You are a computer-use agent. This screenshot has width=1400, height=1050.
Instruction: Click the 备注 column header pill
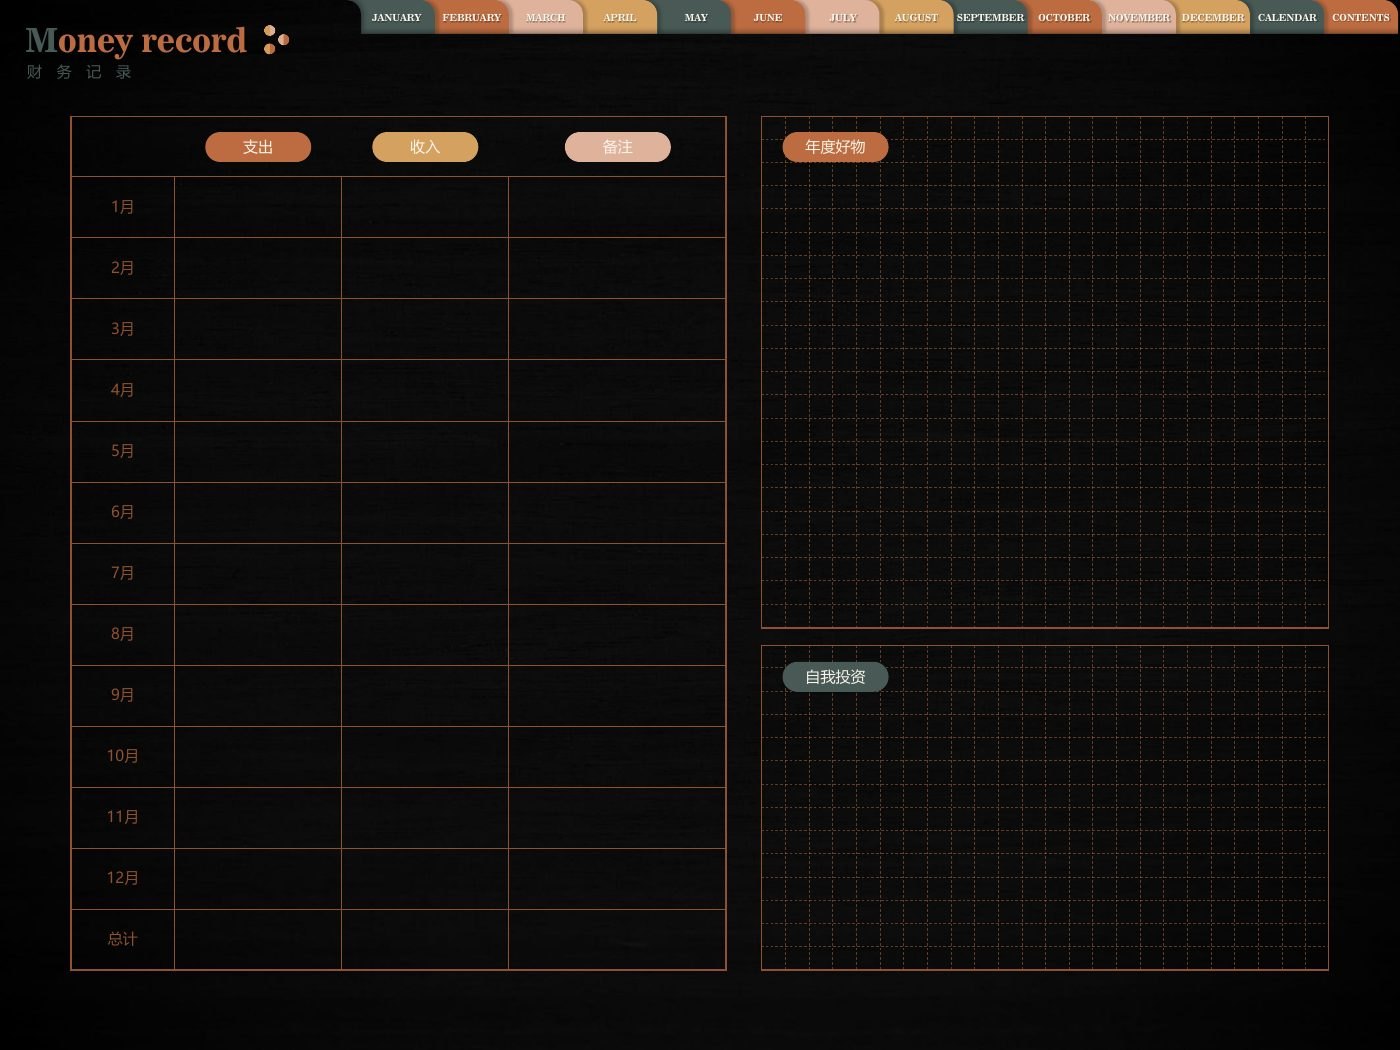tap(618, 147)
